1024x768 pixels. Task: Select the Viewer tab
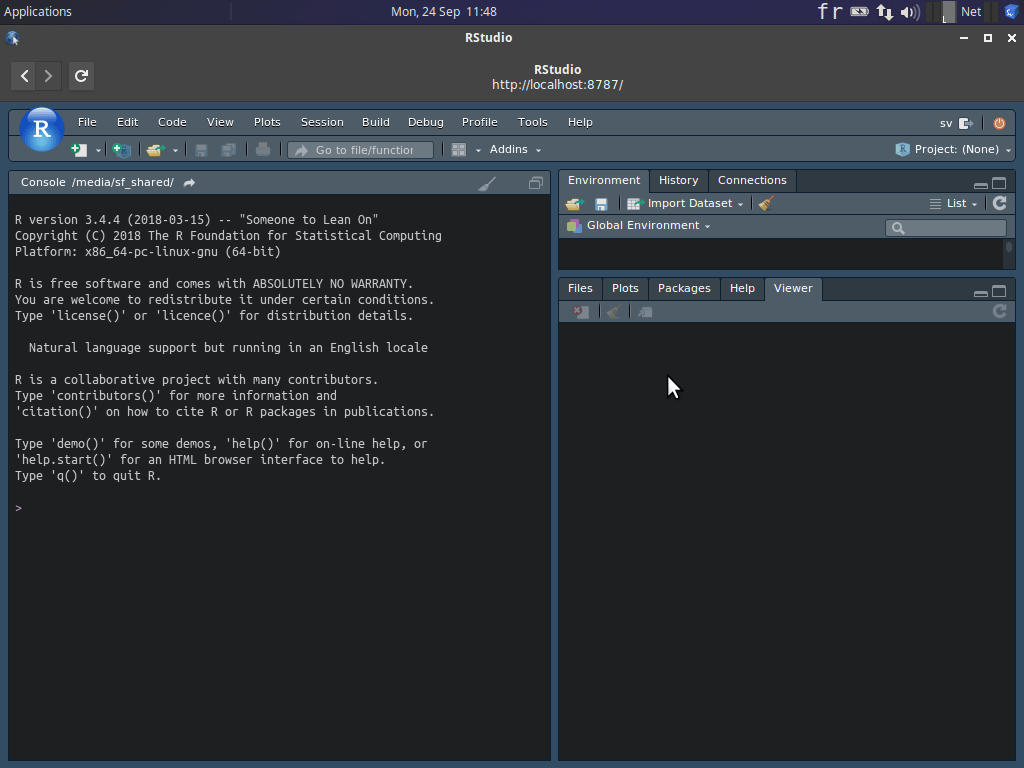(x=793, y=289)
